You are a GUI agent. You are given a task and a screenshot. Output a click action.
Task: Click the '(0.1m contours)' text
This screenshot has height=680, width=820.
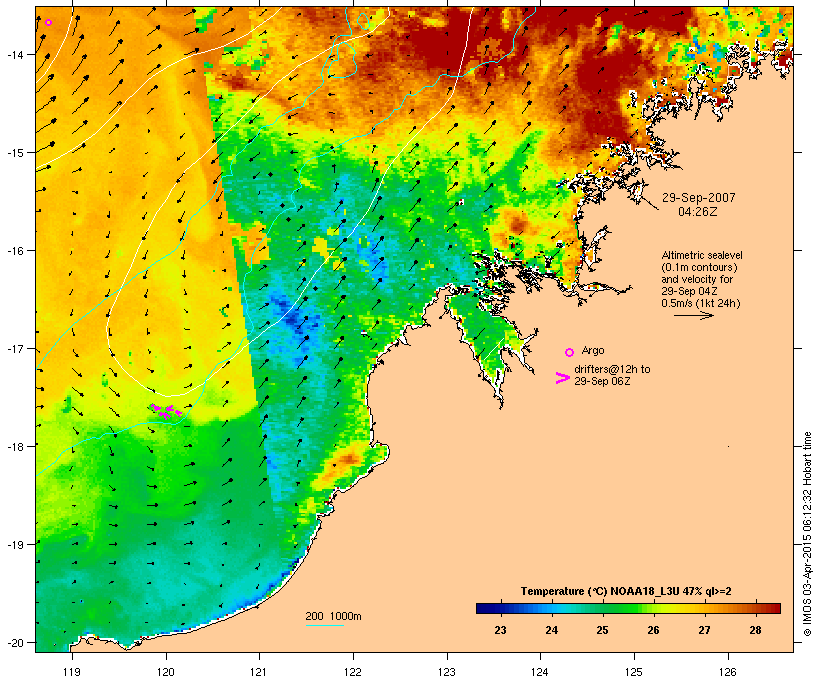[699, 267]
